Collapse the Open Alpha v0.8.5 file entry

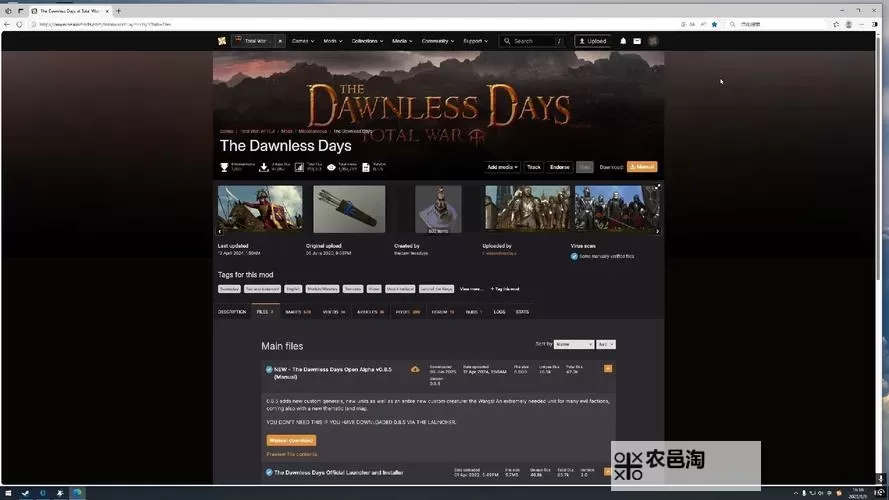point(608,368)
